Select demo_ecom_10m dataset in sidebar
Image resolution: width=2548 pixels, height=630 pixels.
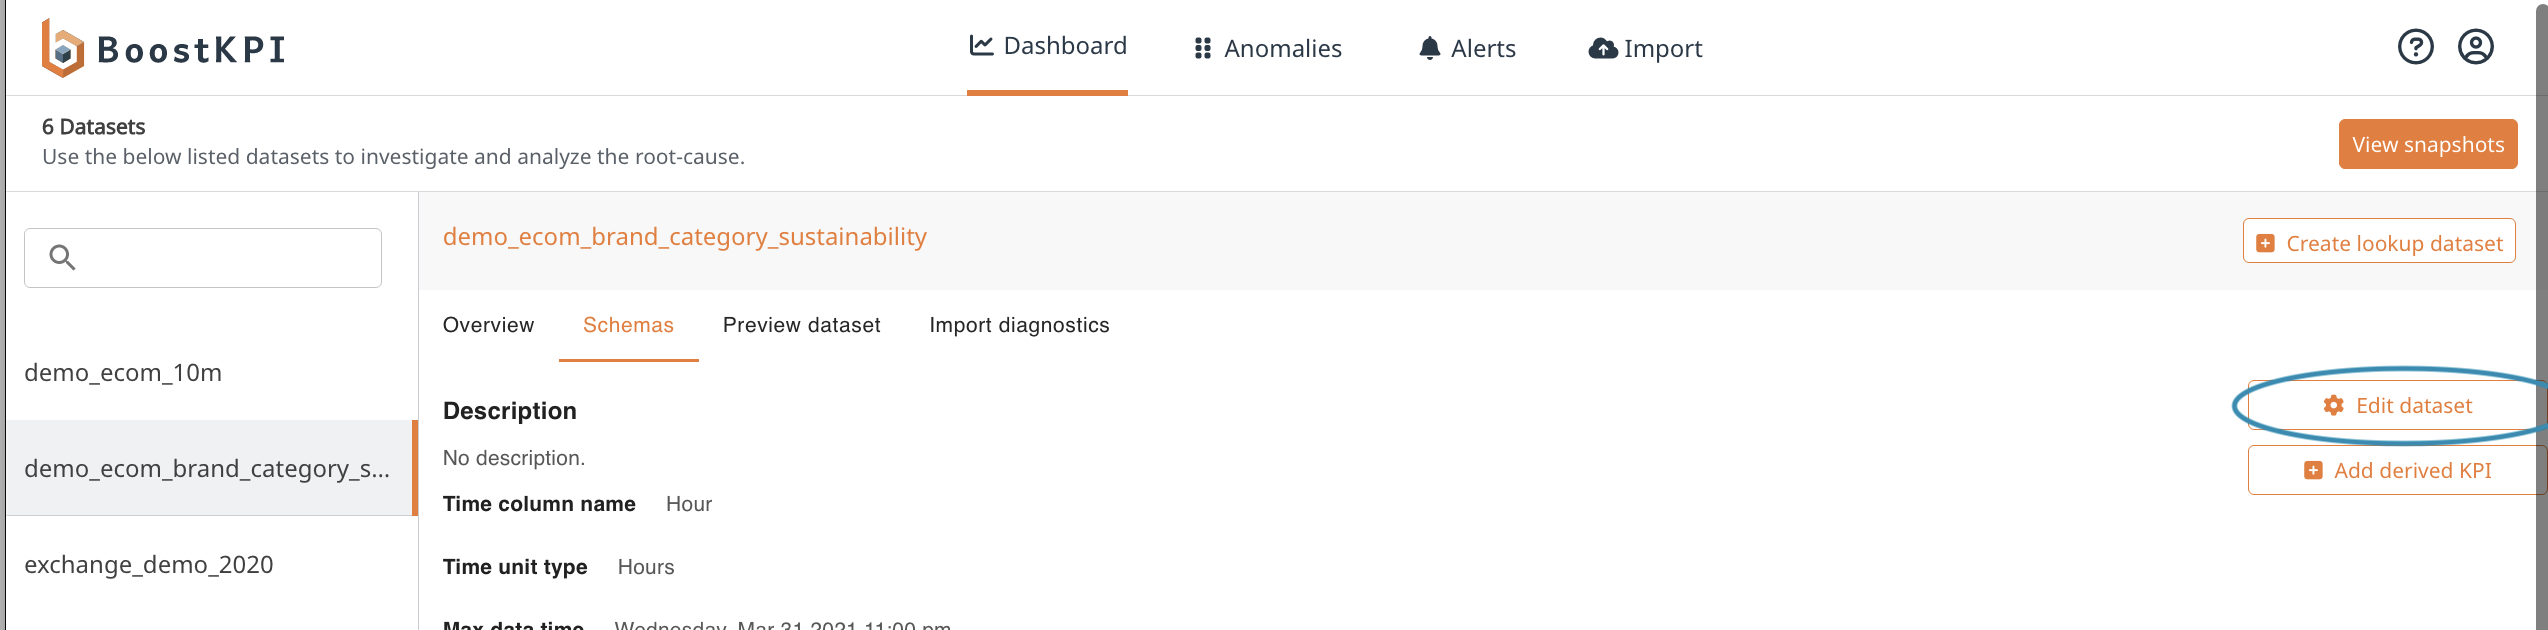click(123, 373)
